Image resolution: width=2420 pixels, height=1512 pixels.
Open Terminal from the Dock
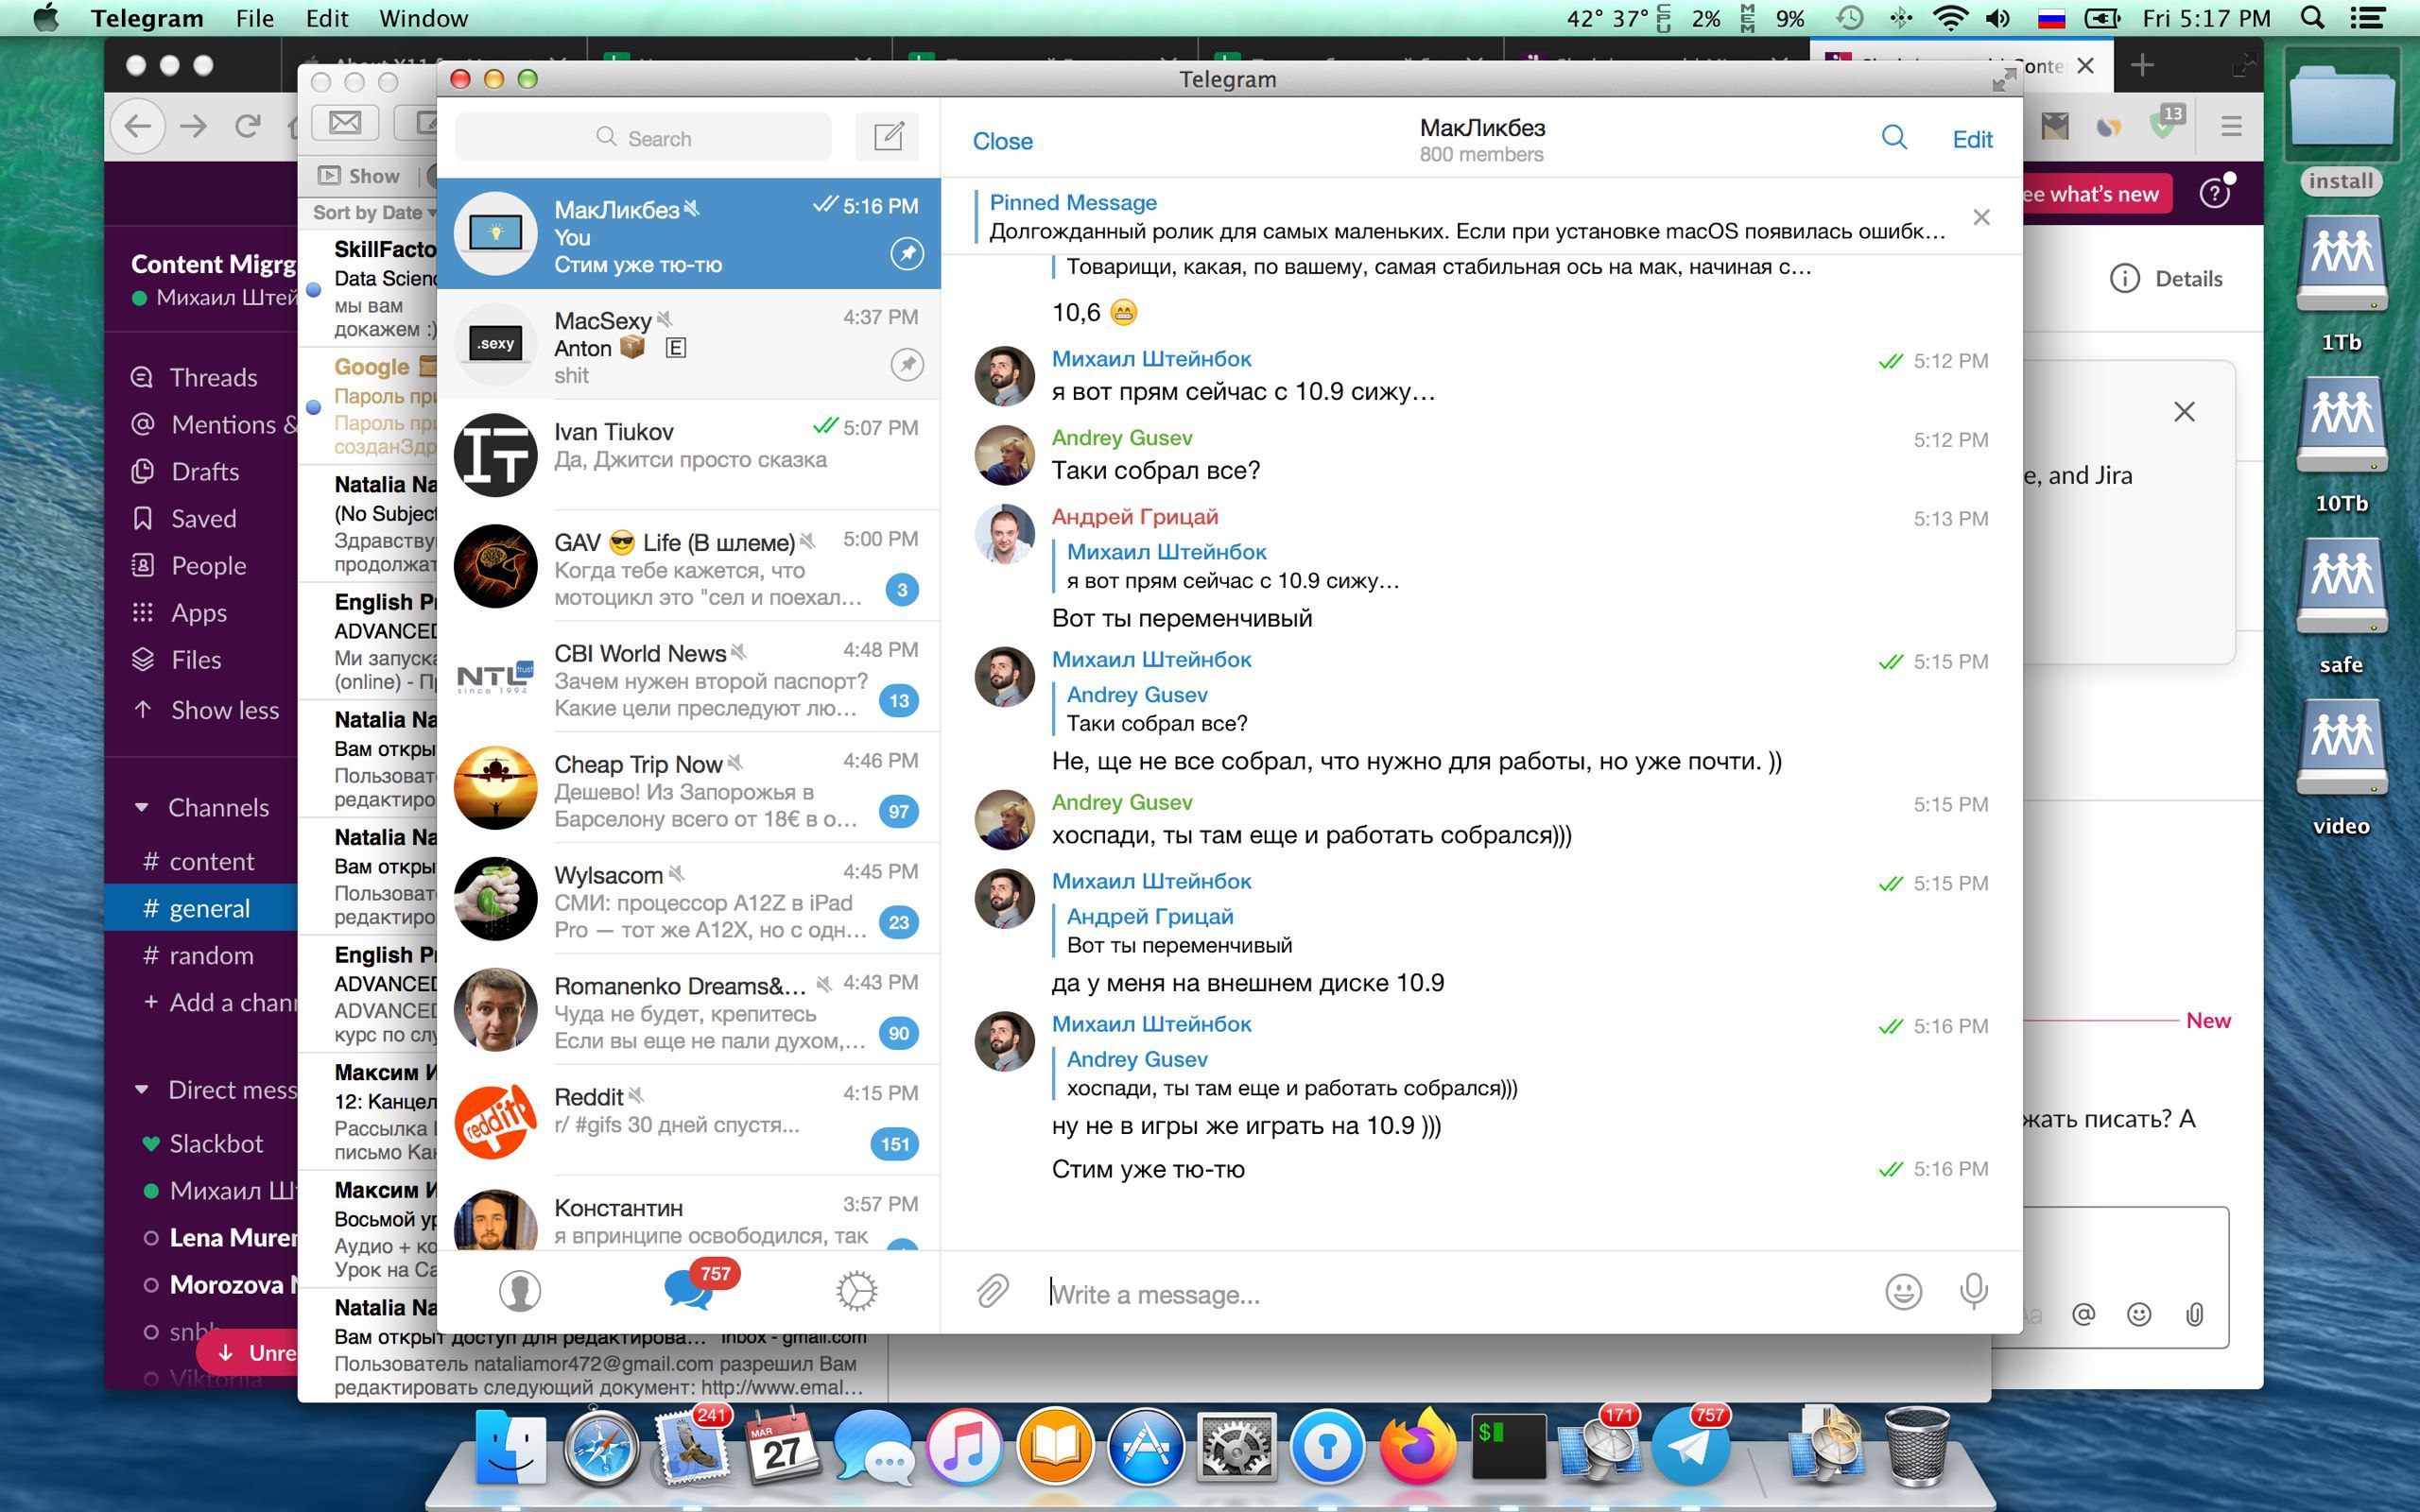tap(1508, 1447)
